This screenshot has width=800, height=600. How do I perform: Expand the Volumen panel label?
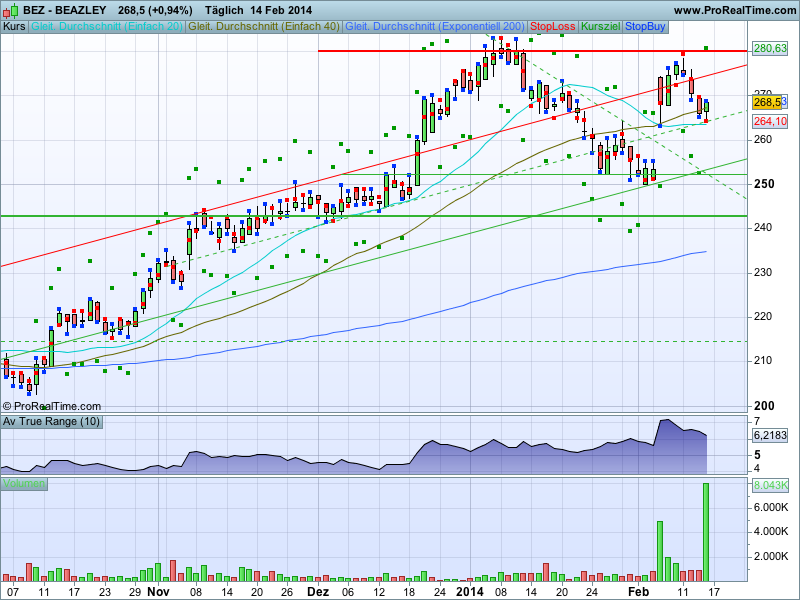24,484
